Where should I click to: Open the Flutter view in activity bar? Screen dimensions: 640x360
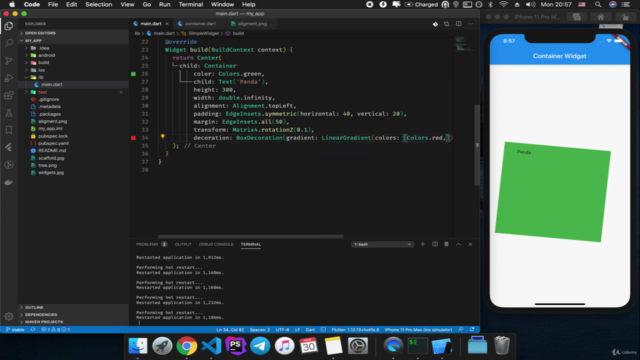click(x=9, y=147)
